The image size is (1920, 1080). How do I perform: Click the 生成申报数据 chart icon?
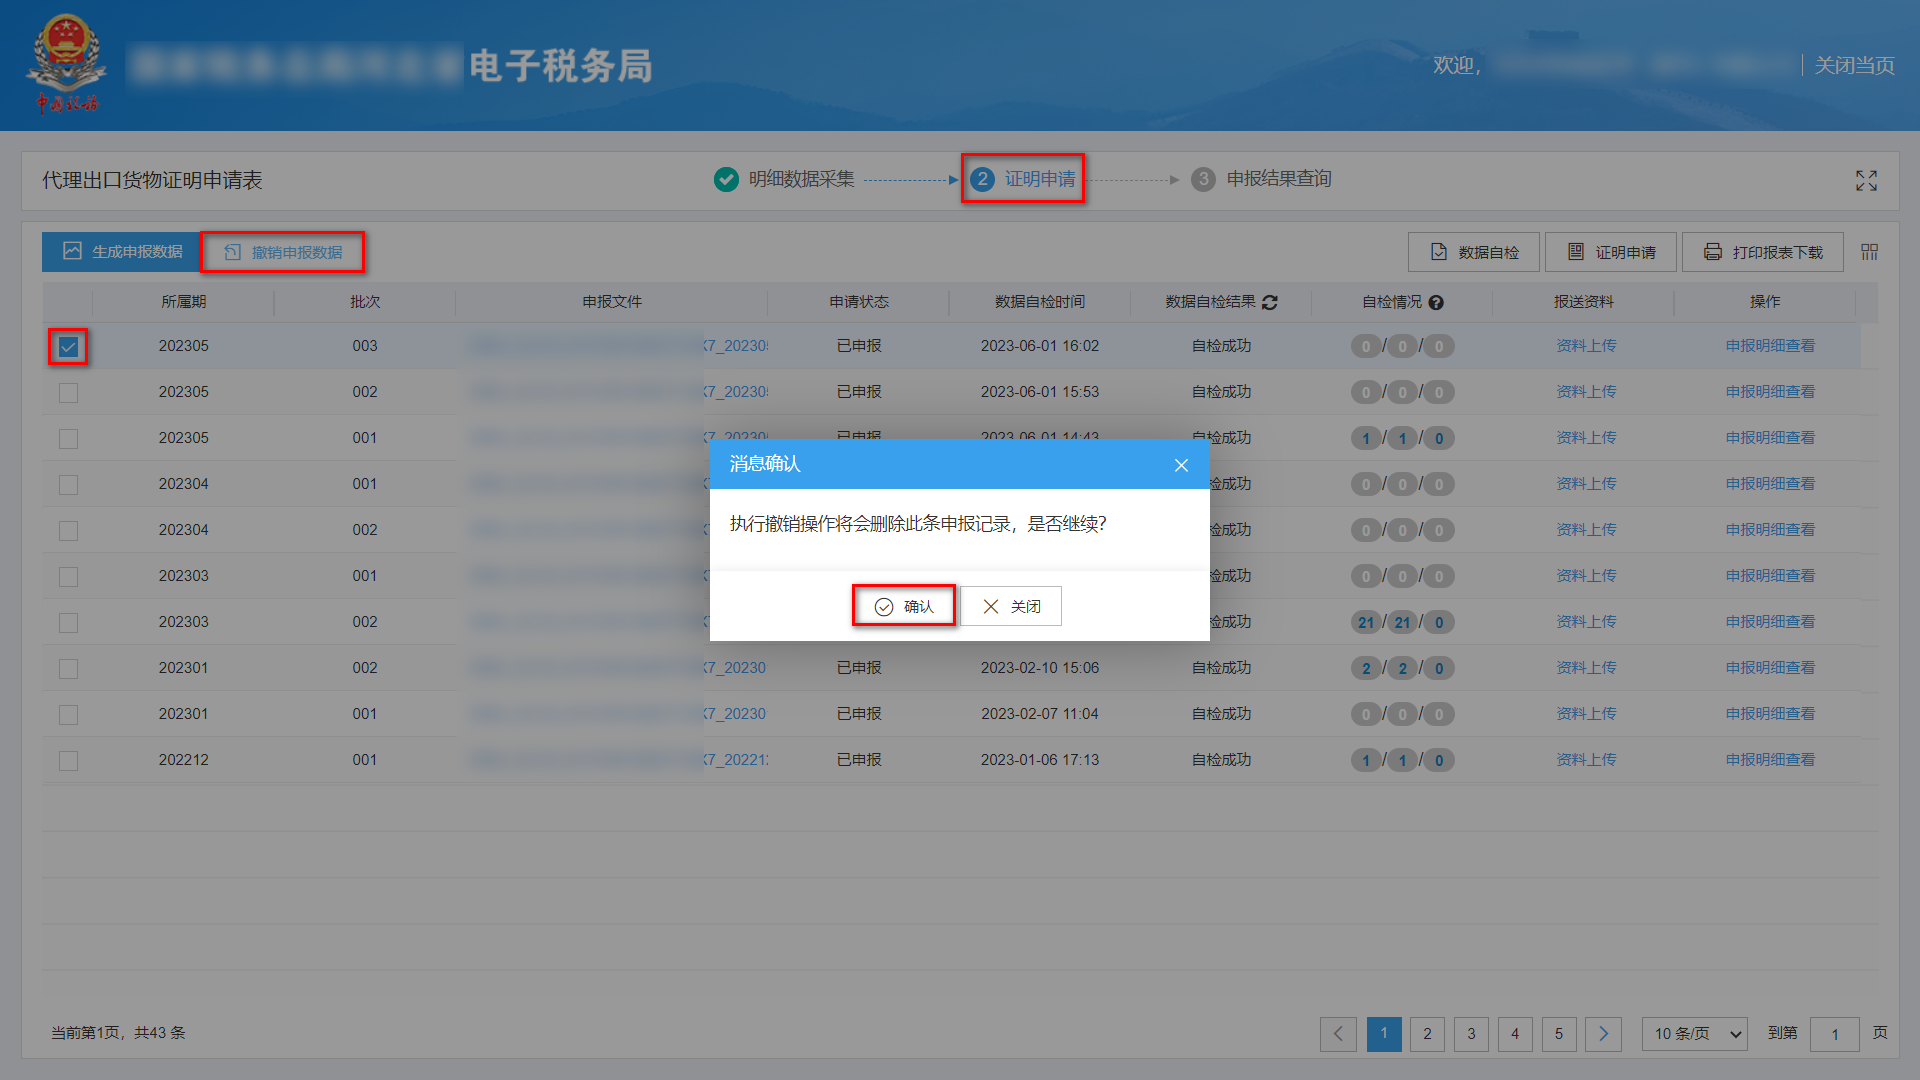[x=71, y=251]
